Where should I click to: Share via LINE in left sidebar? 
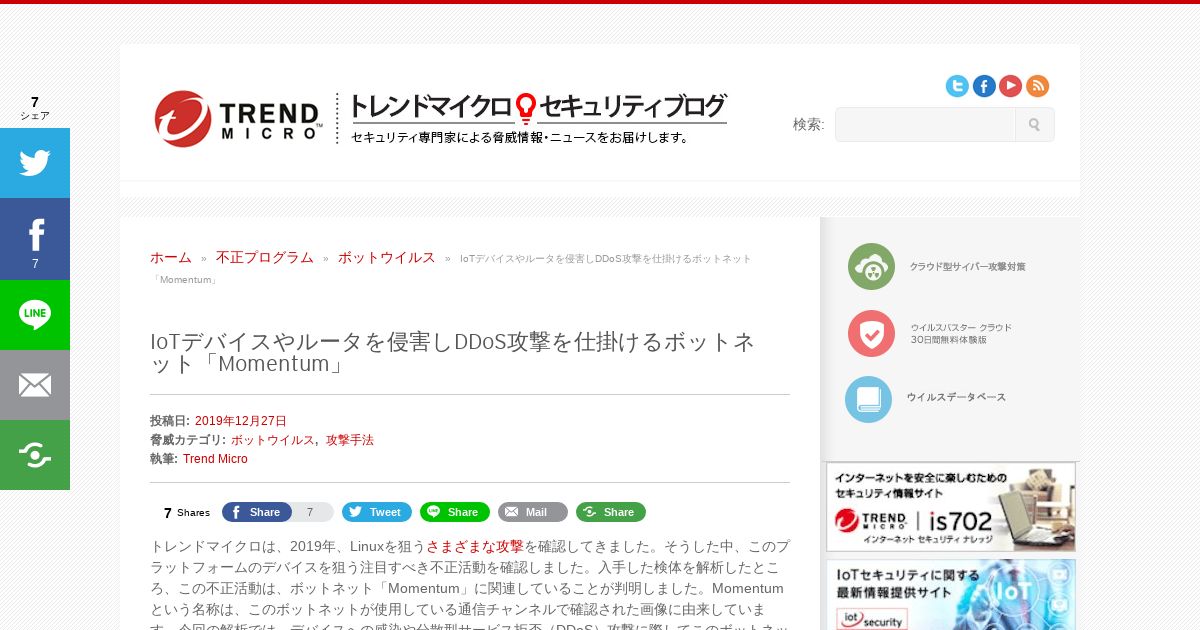(x=35, y=315)
